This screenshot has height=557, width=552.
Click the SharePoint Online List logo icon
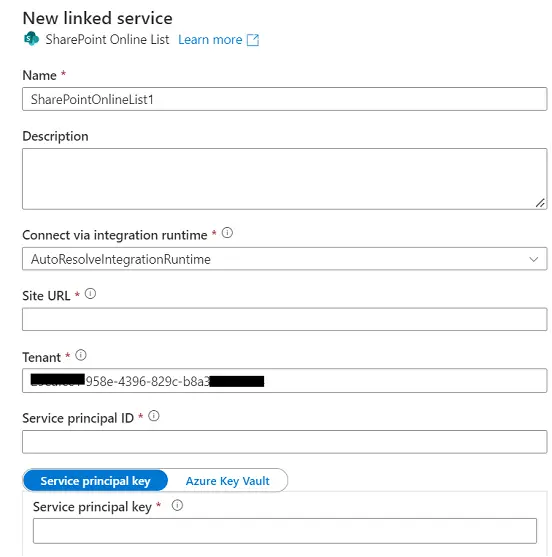31,39
